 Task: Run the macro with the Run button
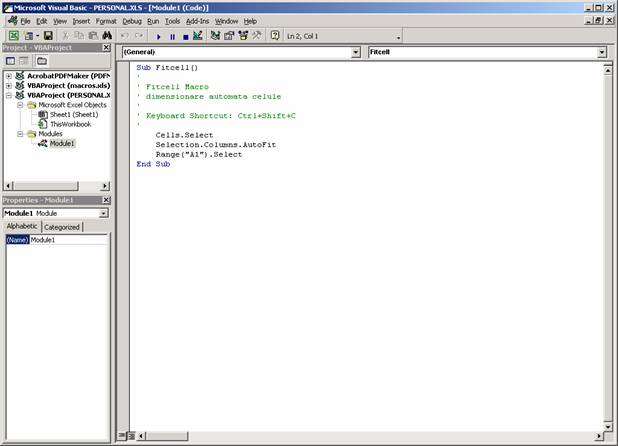click(x=158, y=35)
